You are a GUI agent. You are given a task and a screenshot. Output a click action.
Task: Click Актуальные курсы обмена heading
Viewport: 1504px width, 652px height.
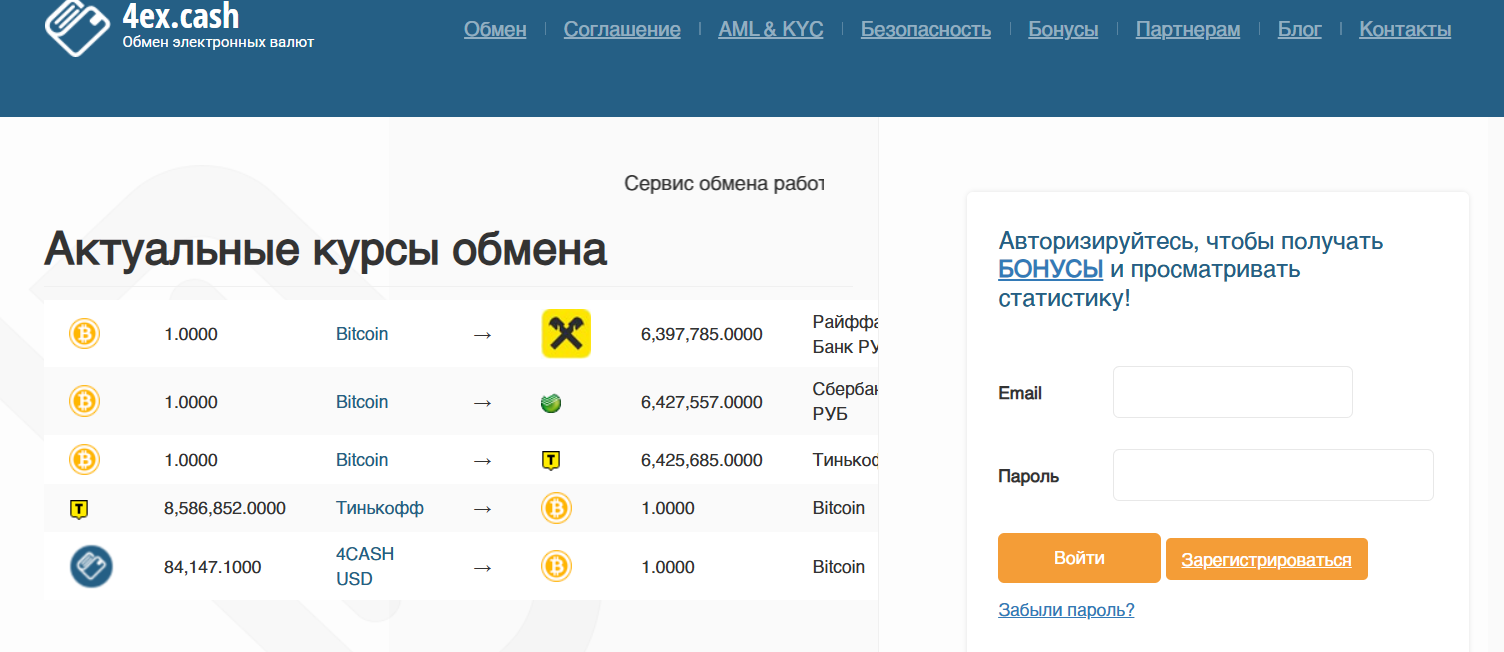coord(325,250)
